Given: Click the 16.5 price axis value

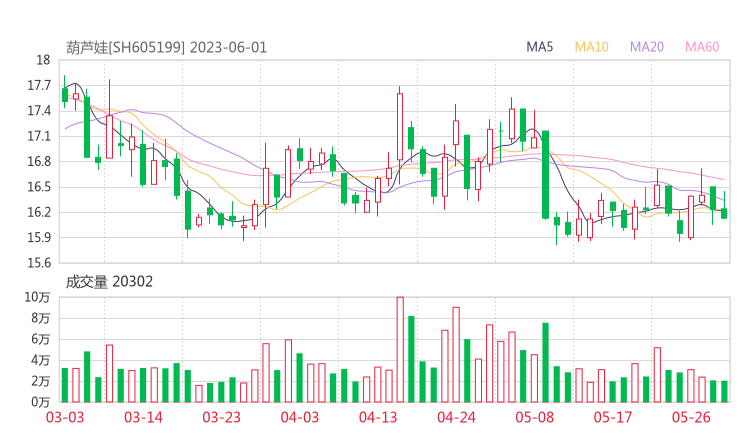Looking at the screenshot, I should [39, 187].
